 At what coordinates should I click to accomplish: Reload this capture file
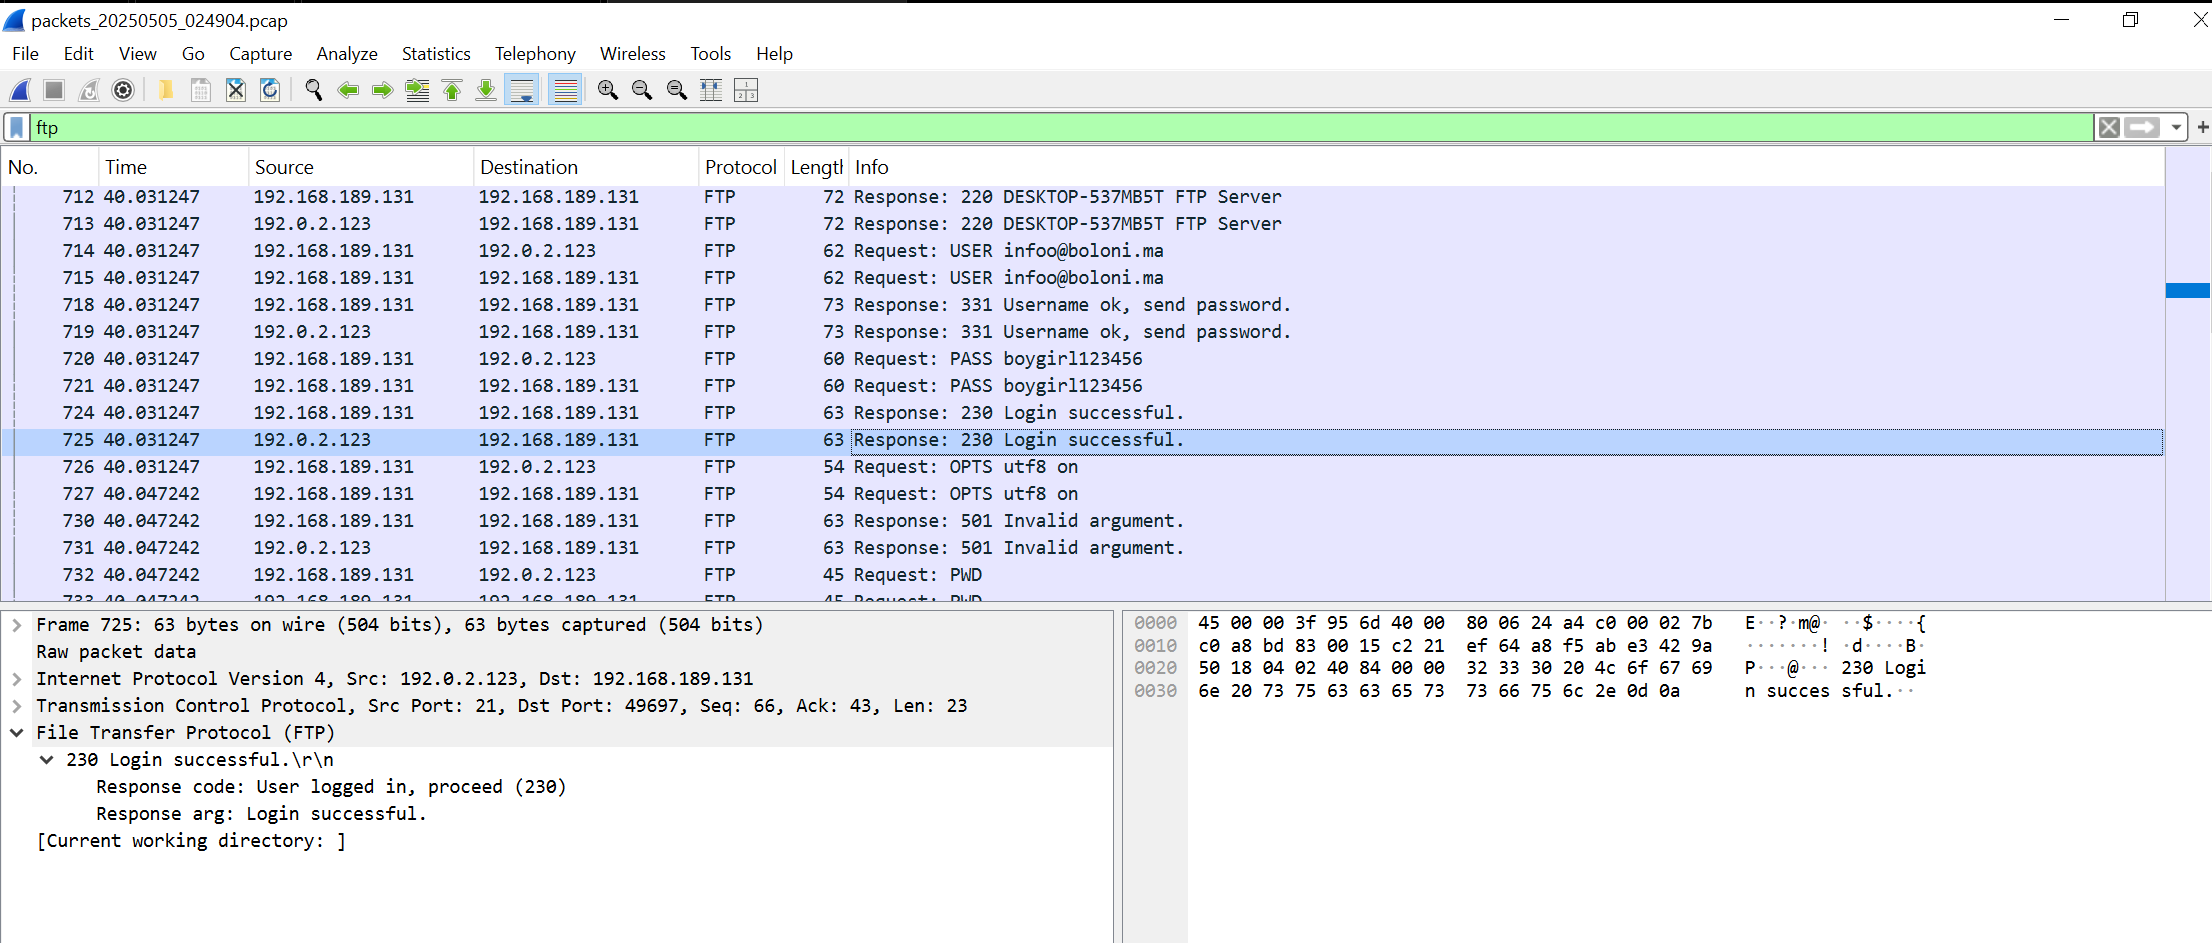pos(270,90)
